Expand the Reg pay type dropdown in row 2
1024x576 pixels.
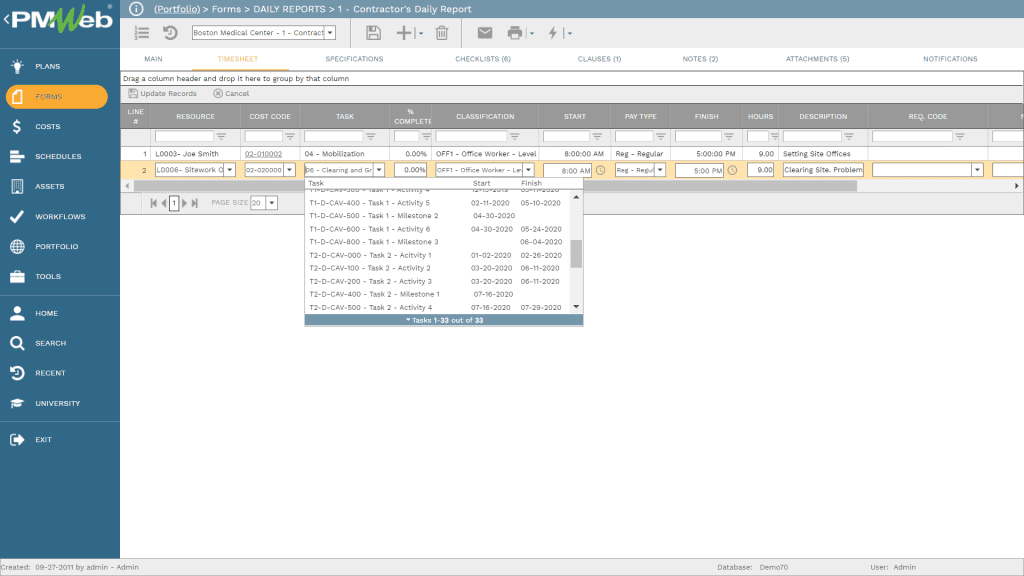660,170
